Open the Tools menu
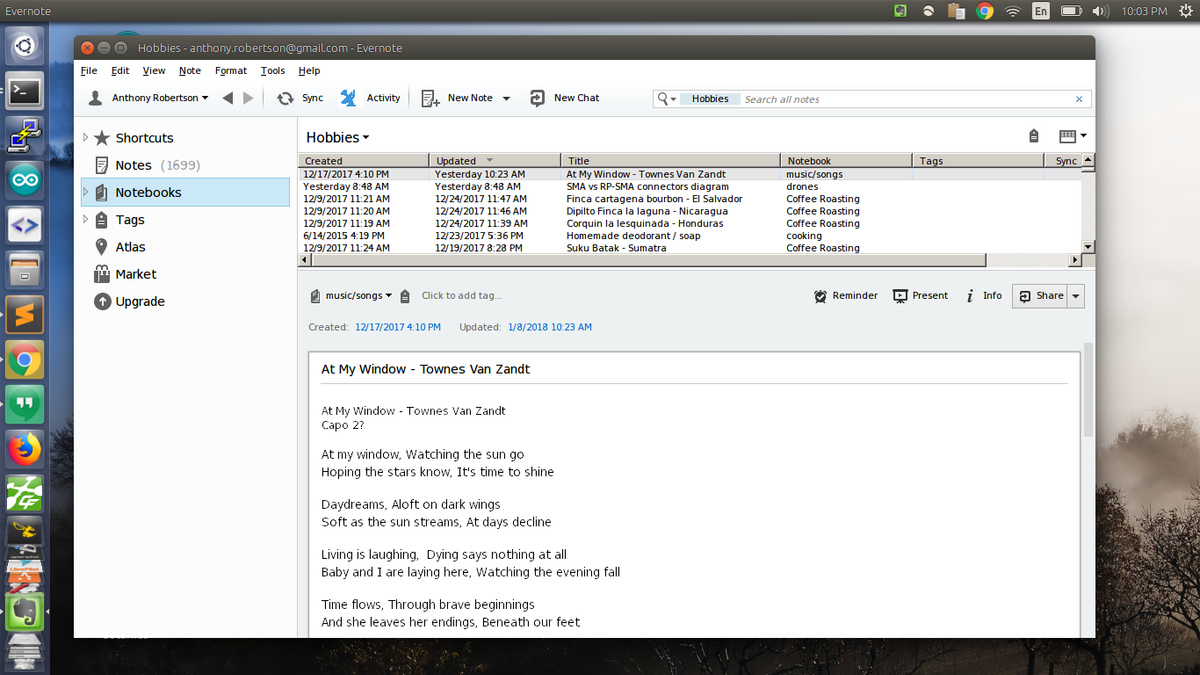This screenshot has height=675, width=1200. 272,70
